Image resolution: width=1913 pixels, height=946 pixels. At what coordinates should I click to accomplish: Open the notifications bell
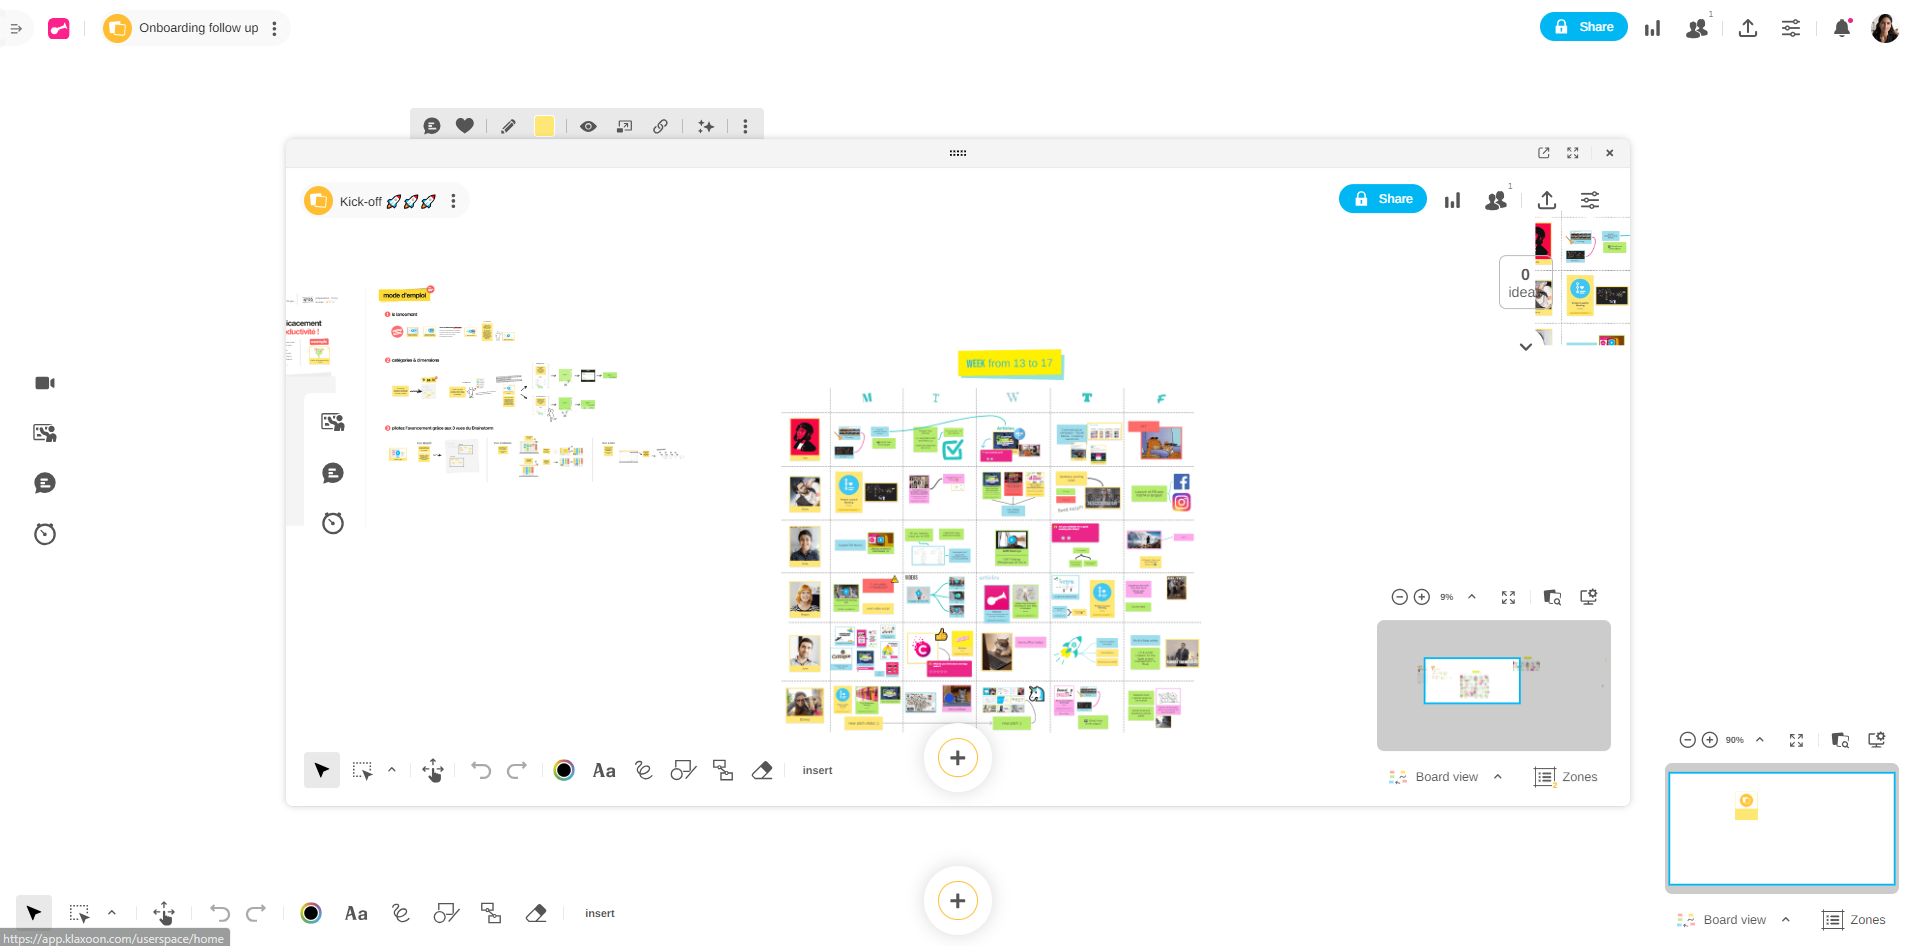point(1841,28)
